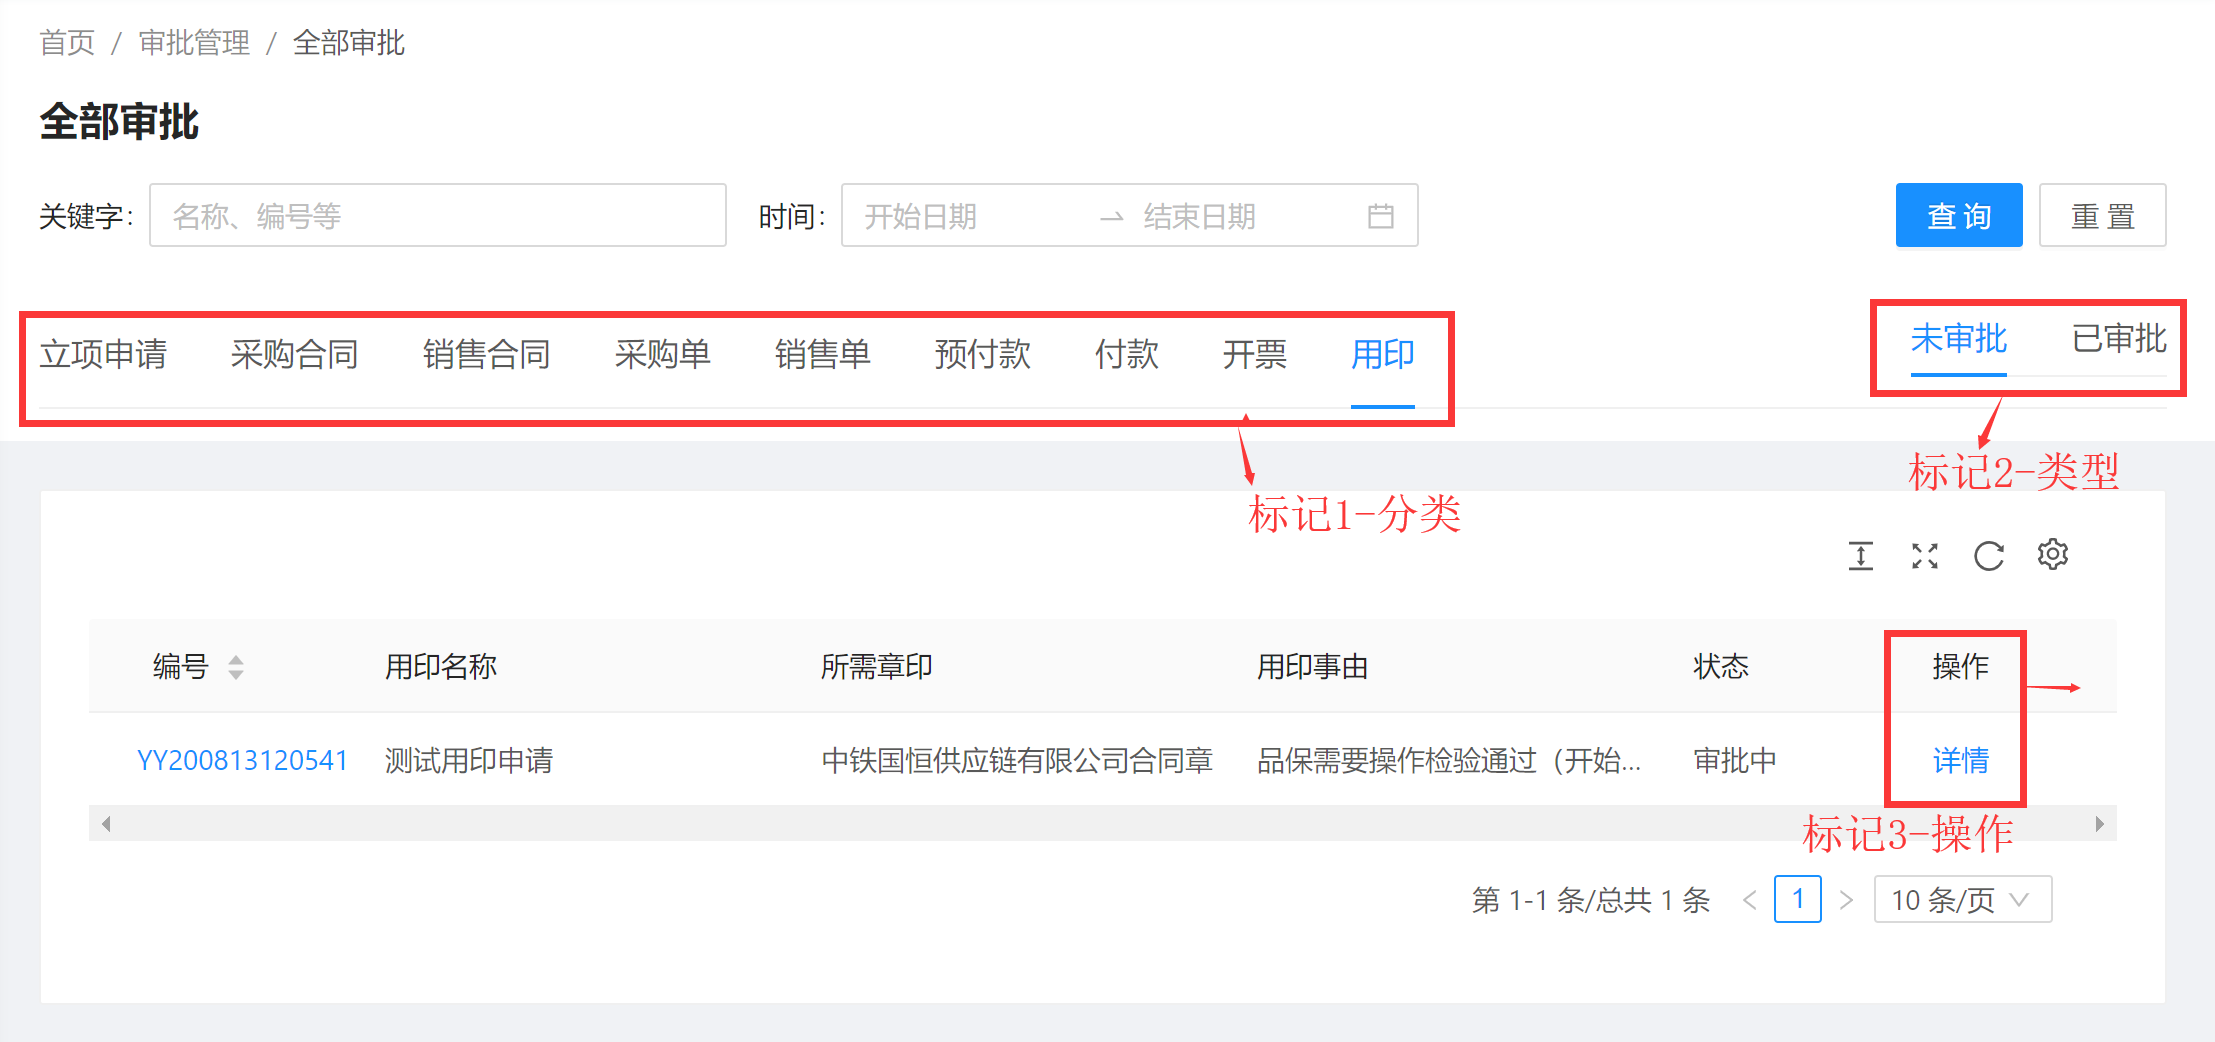Show the 未审批 list
Screen dimensions: 2215x1042
coord(1958,339)
